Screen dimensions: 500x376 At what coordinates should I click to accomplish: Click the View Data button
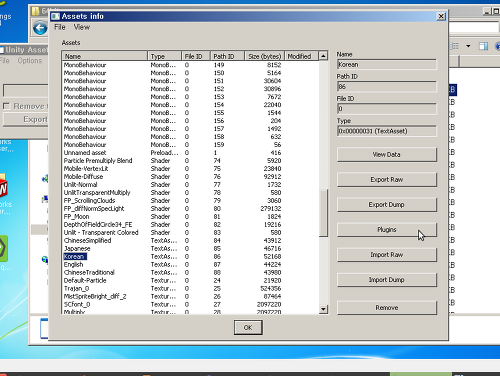pos(387,155)
